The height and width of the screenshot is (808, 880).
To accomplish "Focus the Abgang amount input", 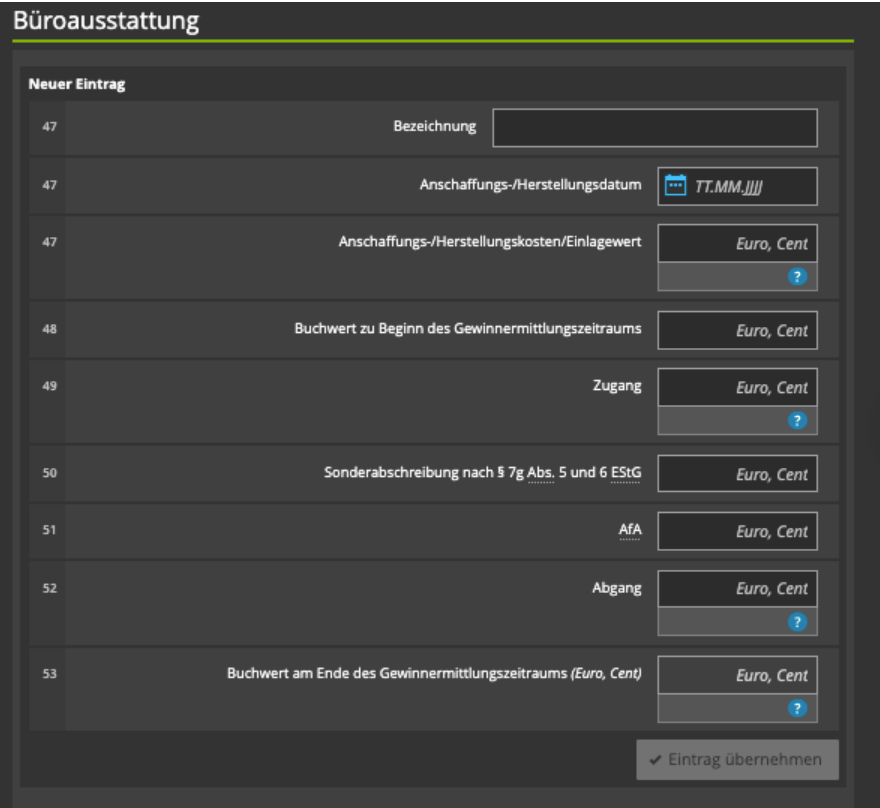I will (x=737, y=589).
